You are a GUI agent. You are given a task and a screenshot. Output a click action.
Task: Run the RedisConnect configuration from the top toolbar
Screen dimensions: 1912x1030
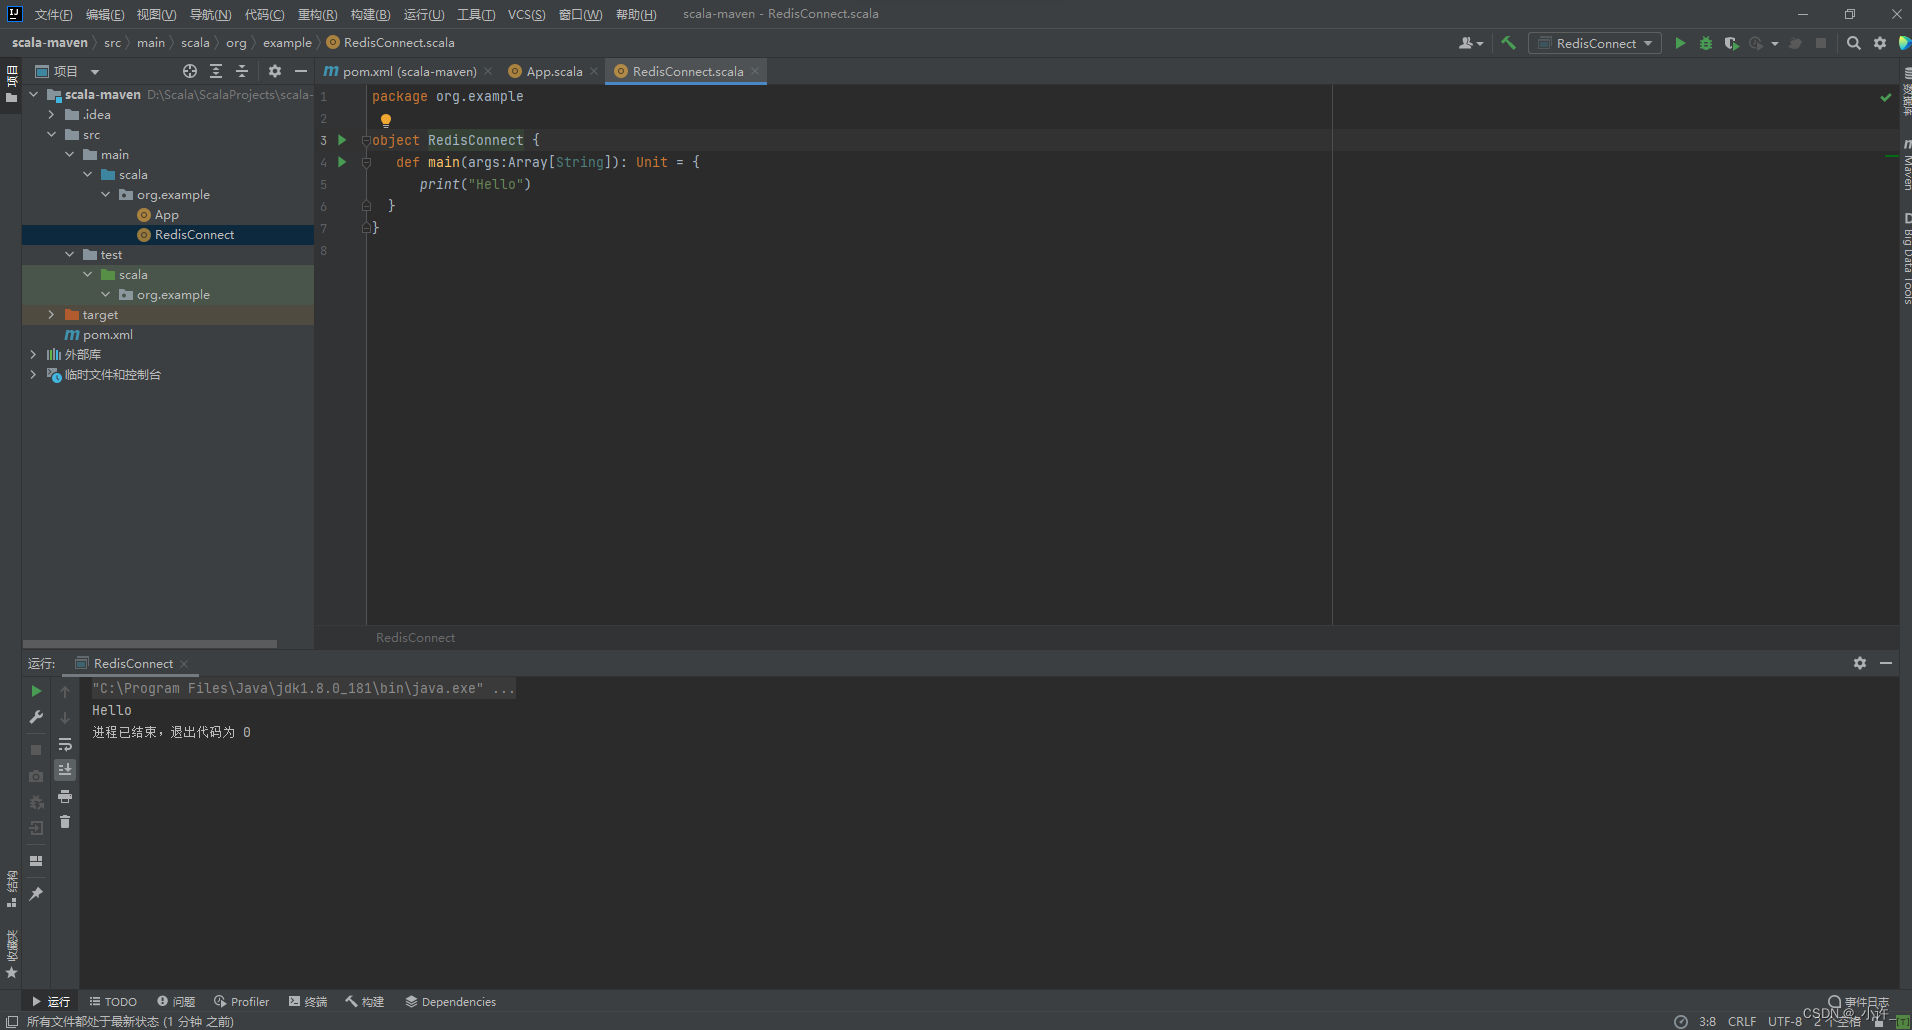coord(1680,43)
